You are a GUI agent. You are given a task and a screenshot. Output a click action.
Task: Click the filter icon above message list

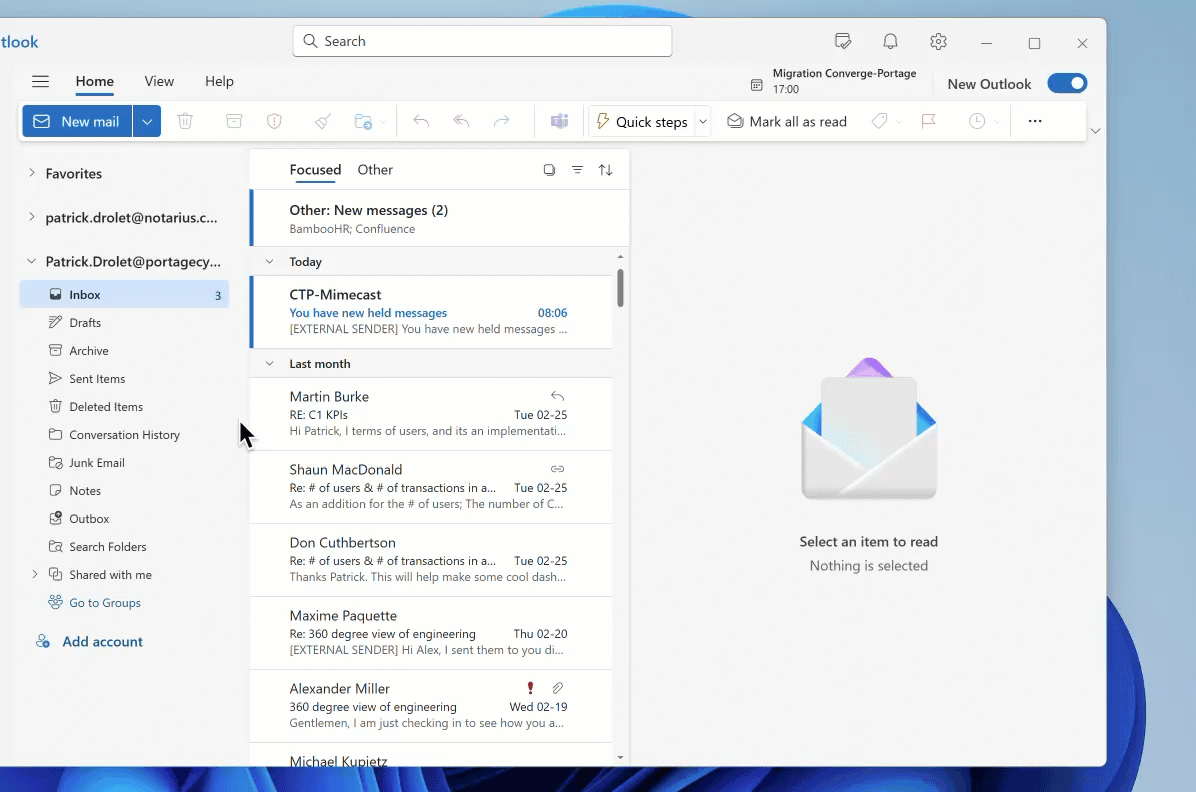[577, 170]
